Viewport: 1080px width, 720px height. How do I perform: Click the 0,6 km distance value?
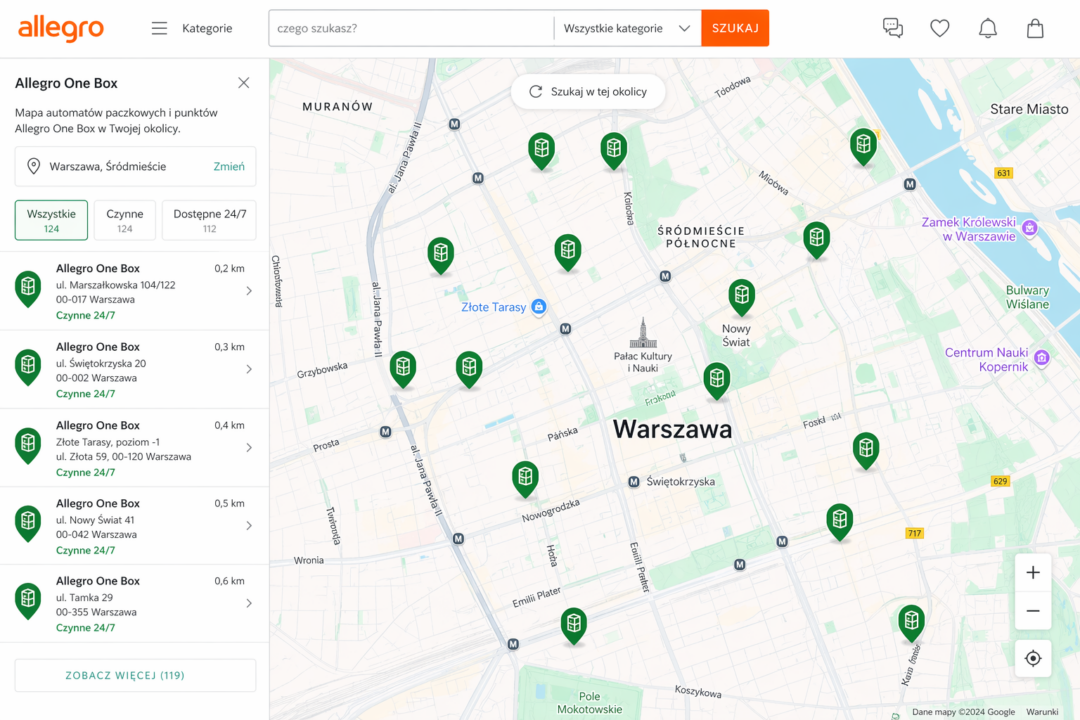coord(229,581)
